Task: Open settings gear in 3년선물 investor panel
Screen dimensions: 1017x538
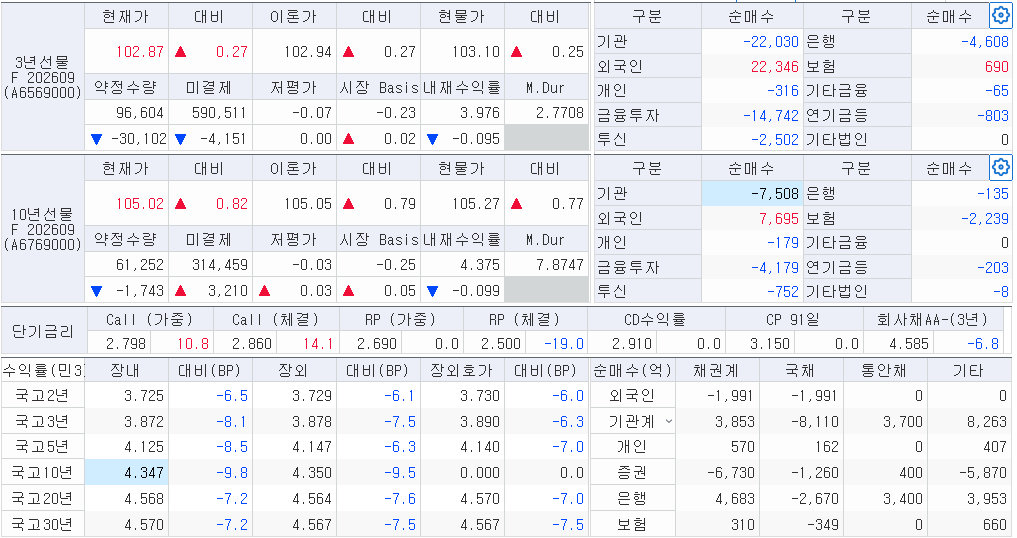Action: pyautogui.click(x=1000, y=15)
